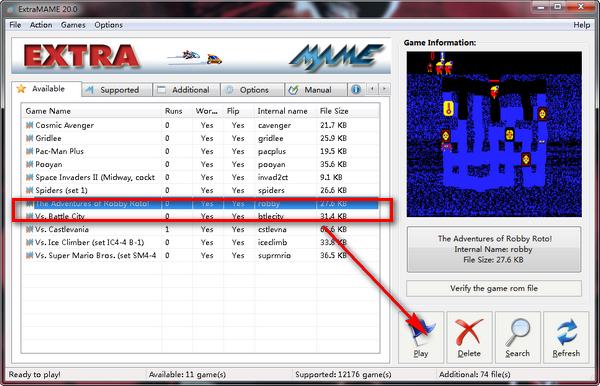
Task: Open the Help menu
Action: 582,25
